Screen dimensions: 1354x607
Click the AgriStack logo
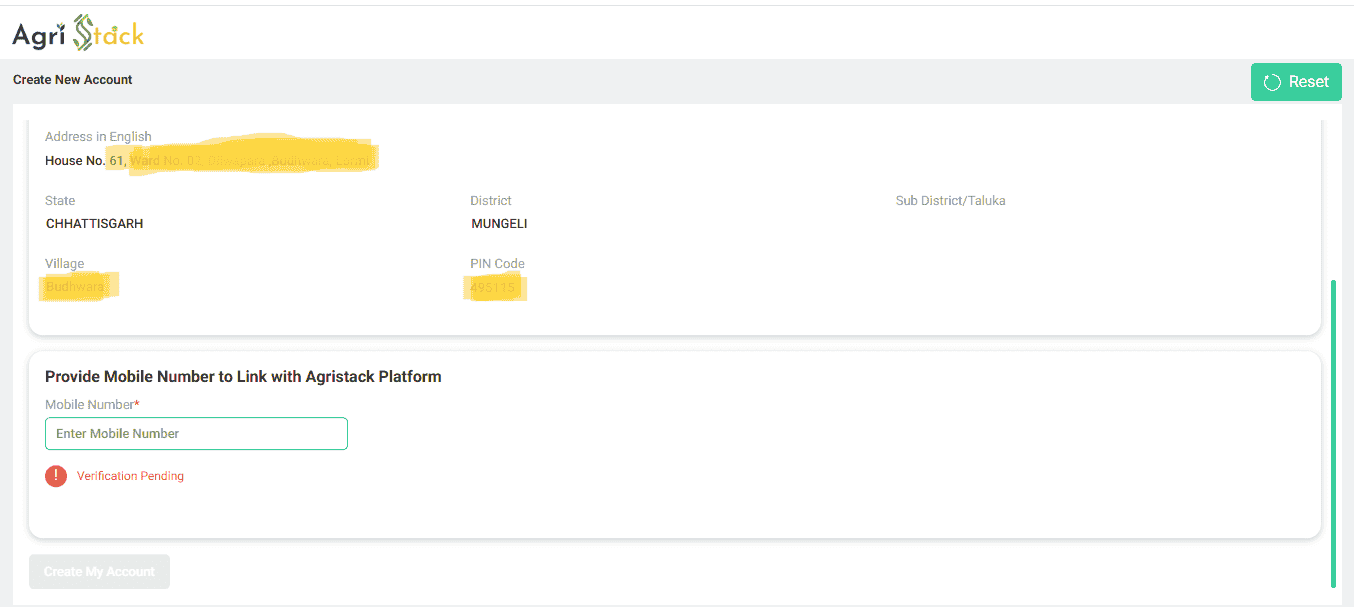(x=78, y=35)
